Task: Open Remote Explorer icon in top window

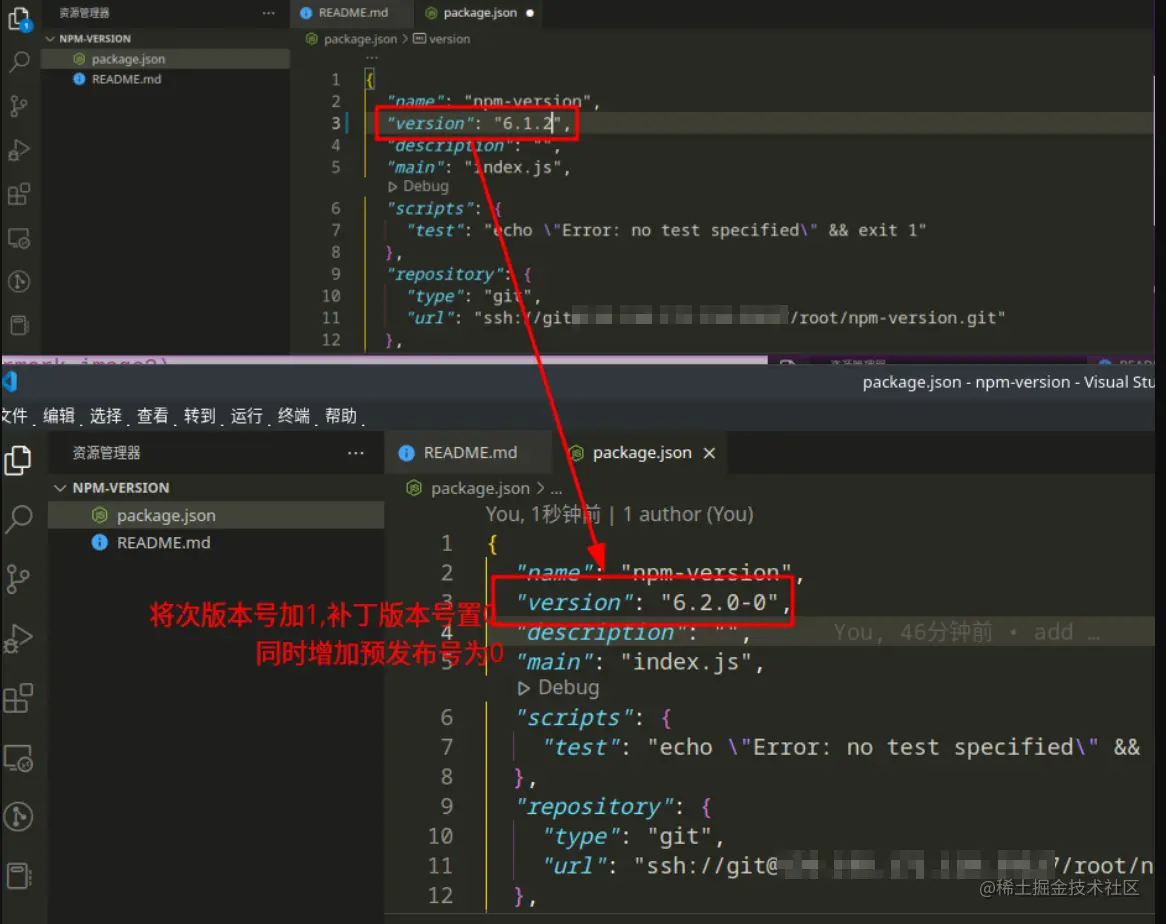Action: [x=19, y=239]
